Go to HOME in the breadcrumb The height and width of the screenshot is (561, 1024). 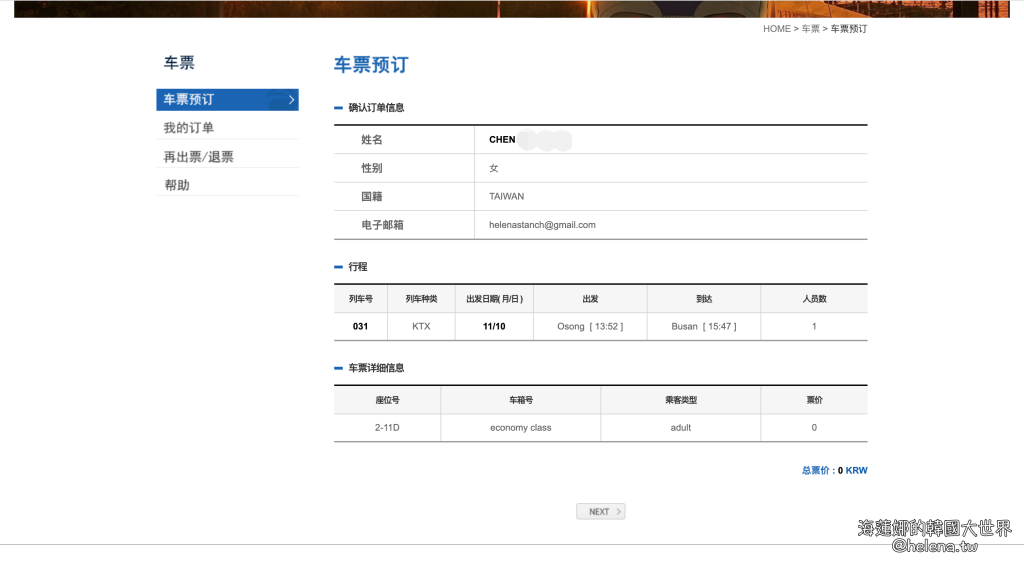point(776,29)
